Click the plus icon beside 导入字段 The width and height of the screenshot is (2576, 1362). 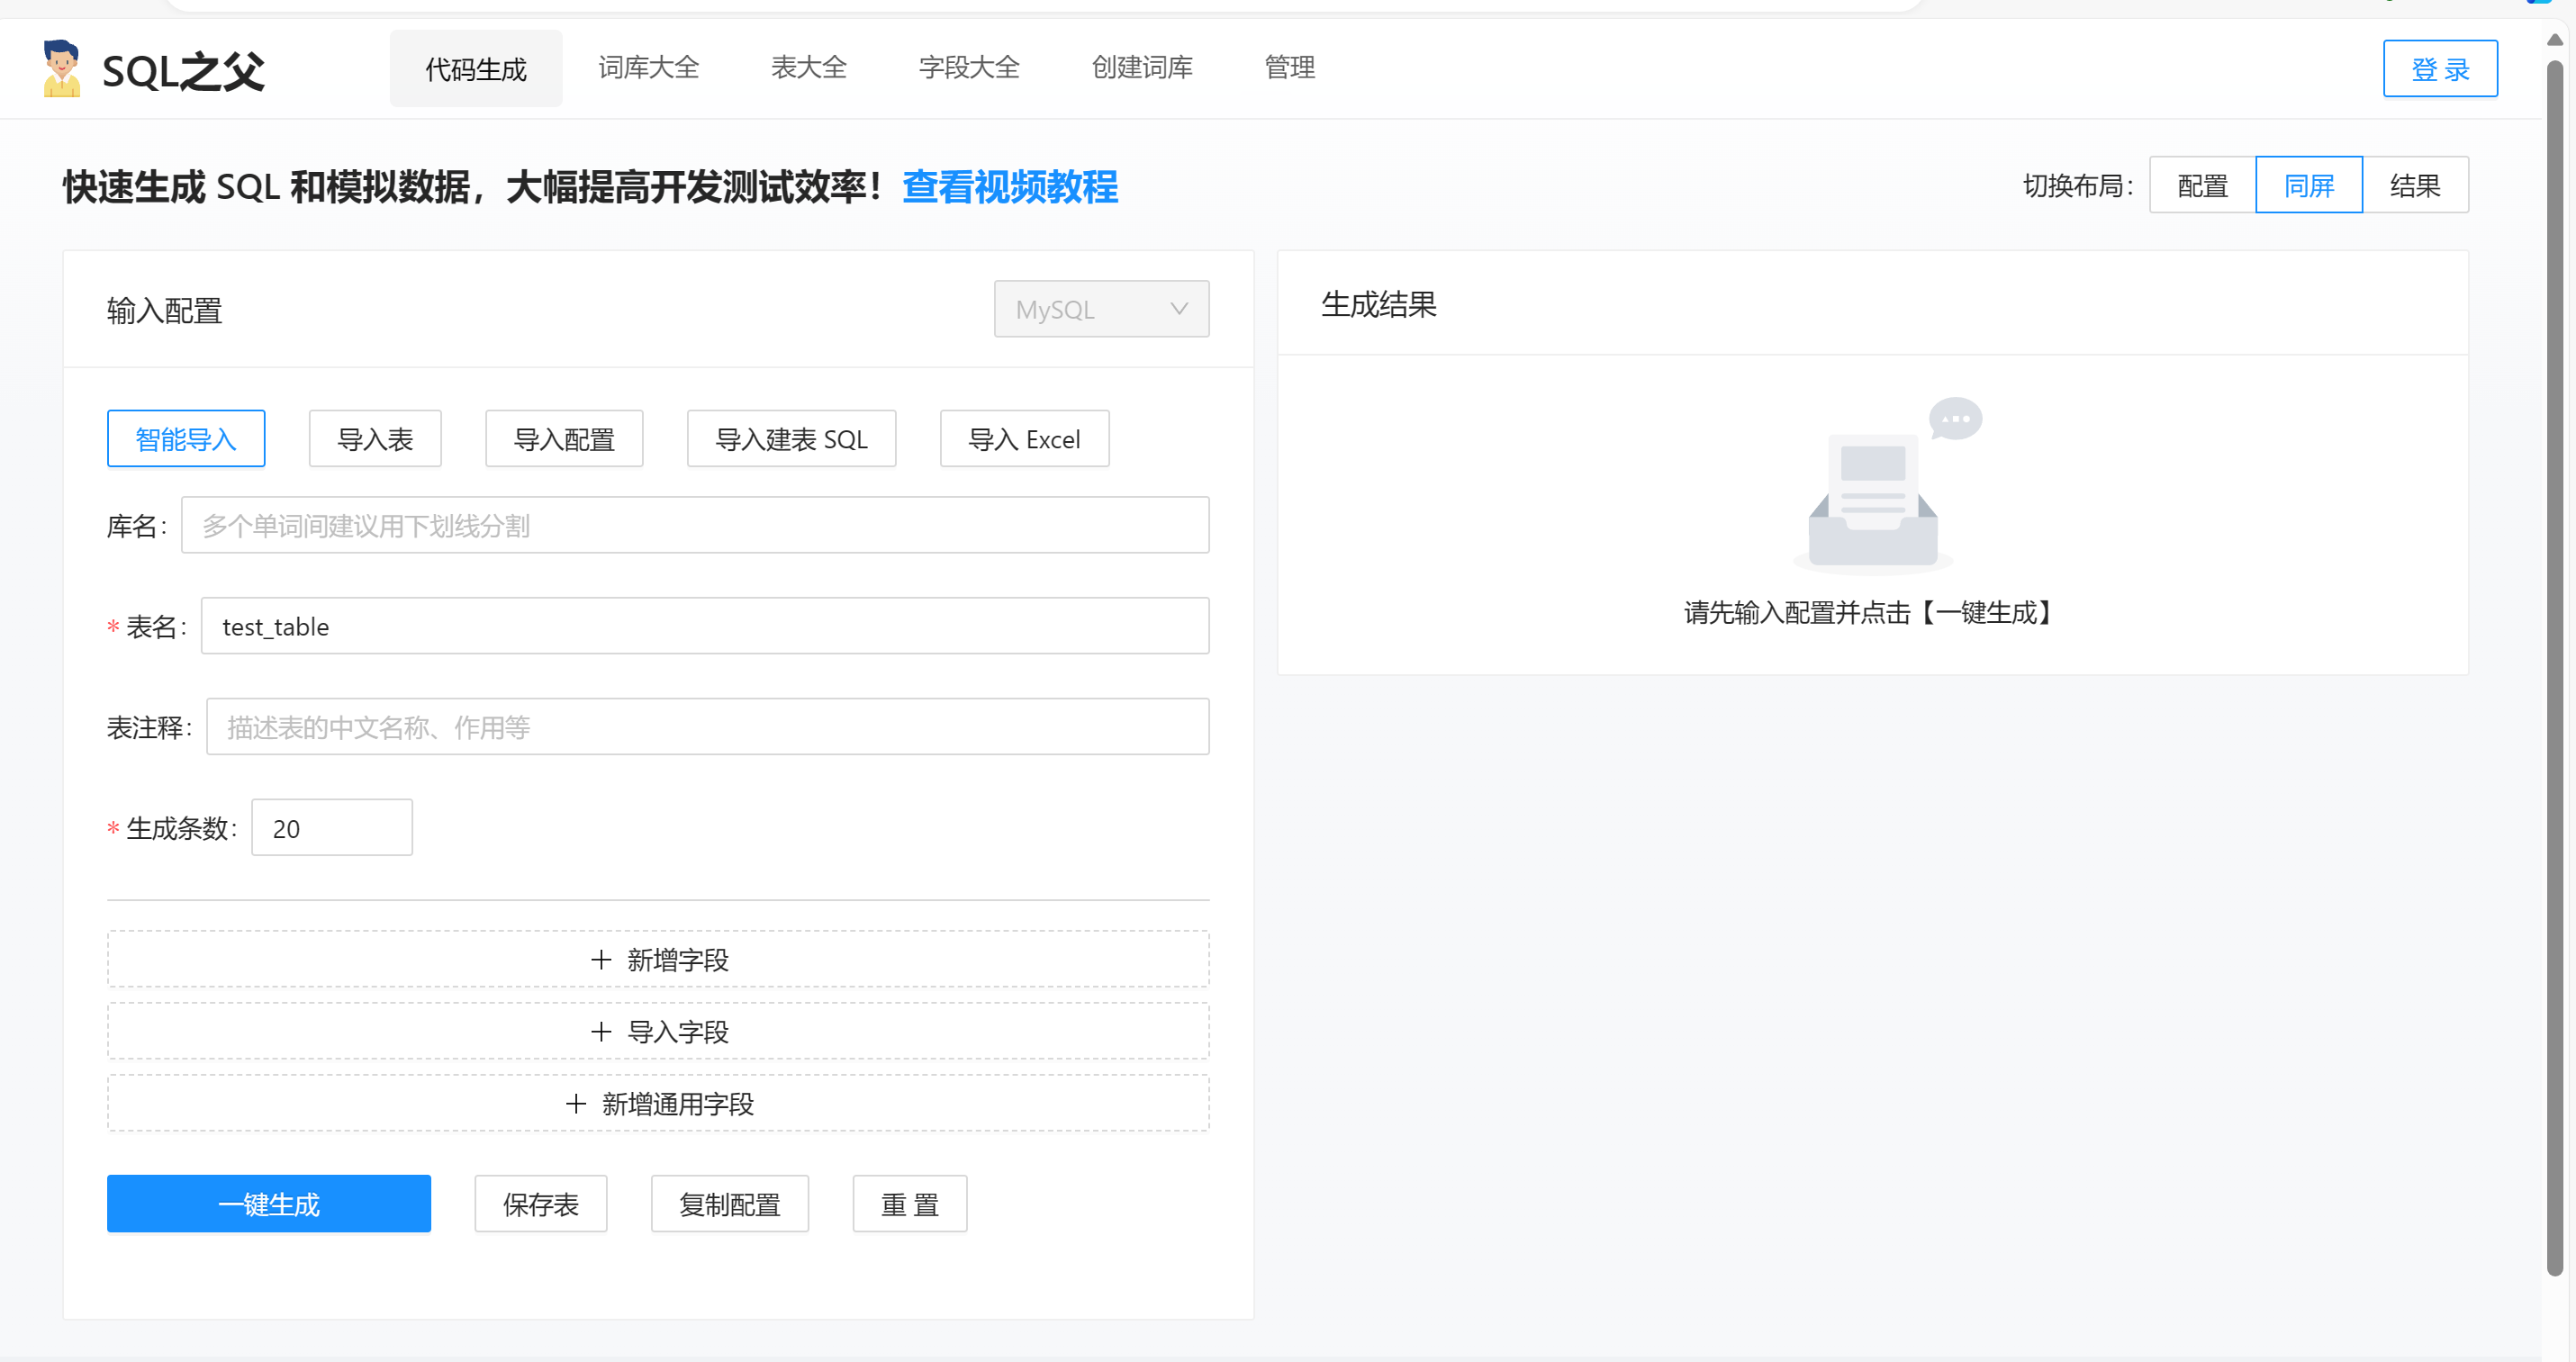pos(600,1032)
